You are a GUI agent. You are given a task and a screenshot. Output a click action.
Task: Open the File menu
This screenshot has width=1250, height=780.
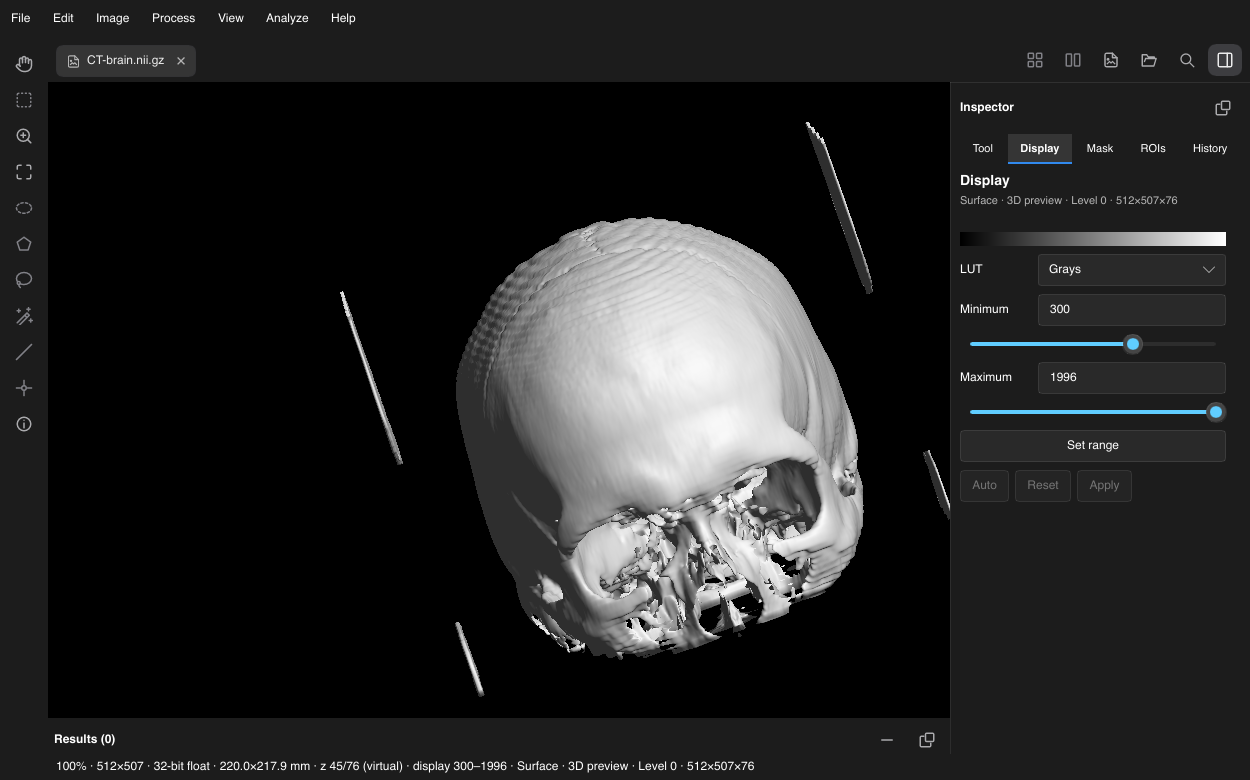(20, 18)
